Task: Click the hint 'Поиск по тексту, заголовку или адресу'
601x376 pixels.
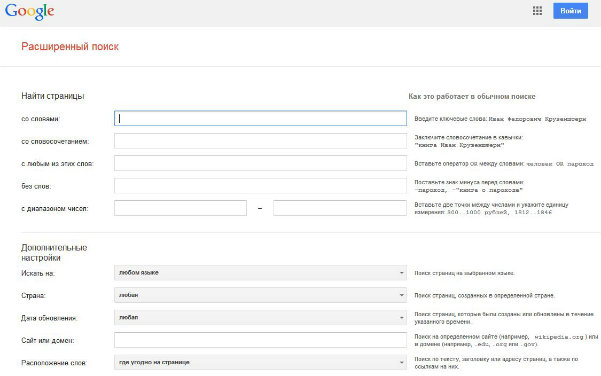Action: click(x=496, y=363)
